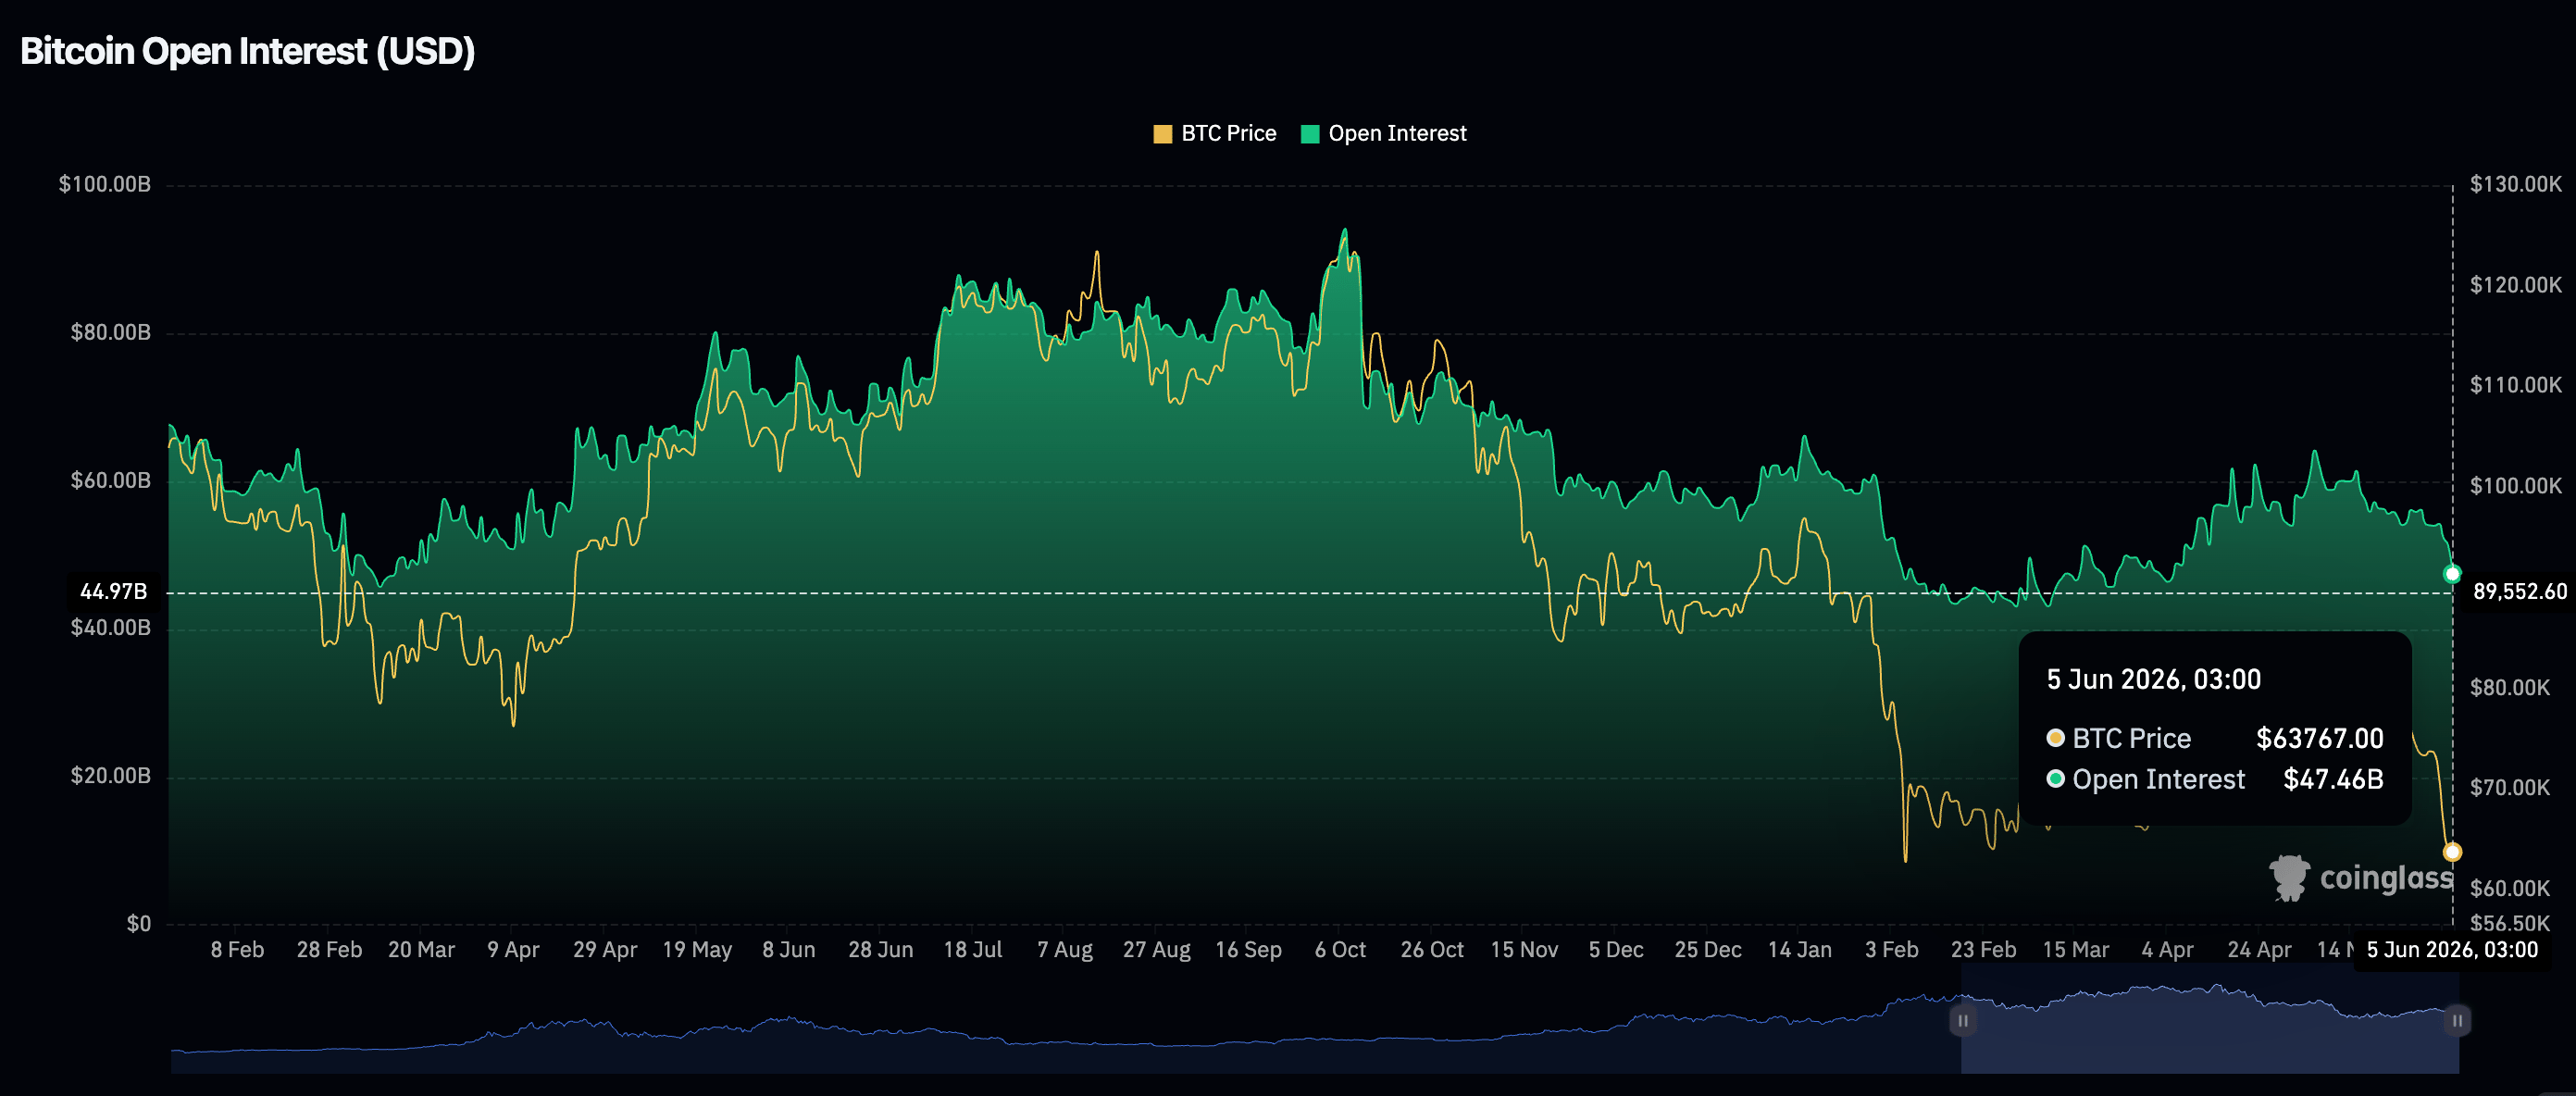2576x1096 pixels.
Task: Click the $60.00K right axis label
Action: [2510, 889]
